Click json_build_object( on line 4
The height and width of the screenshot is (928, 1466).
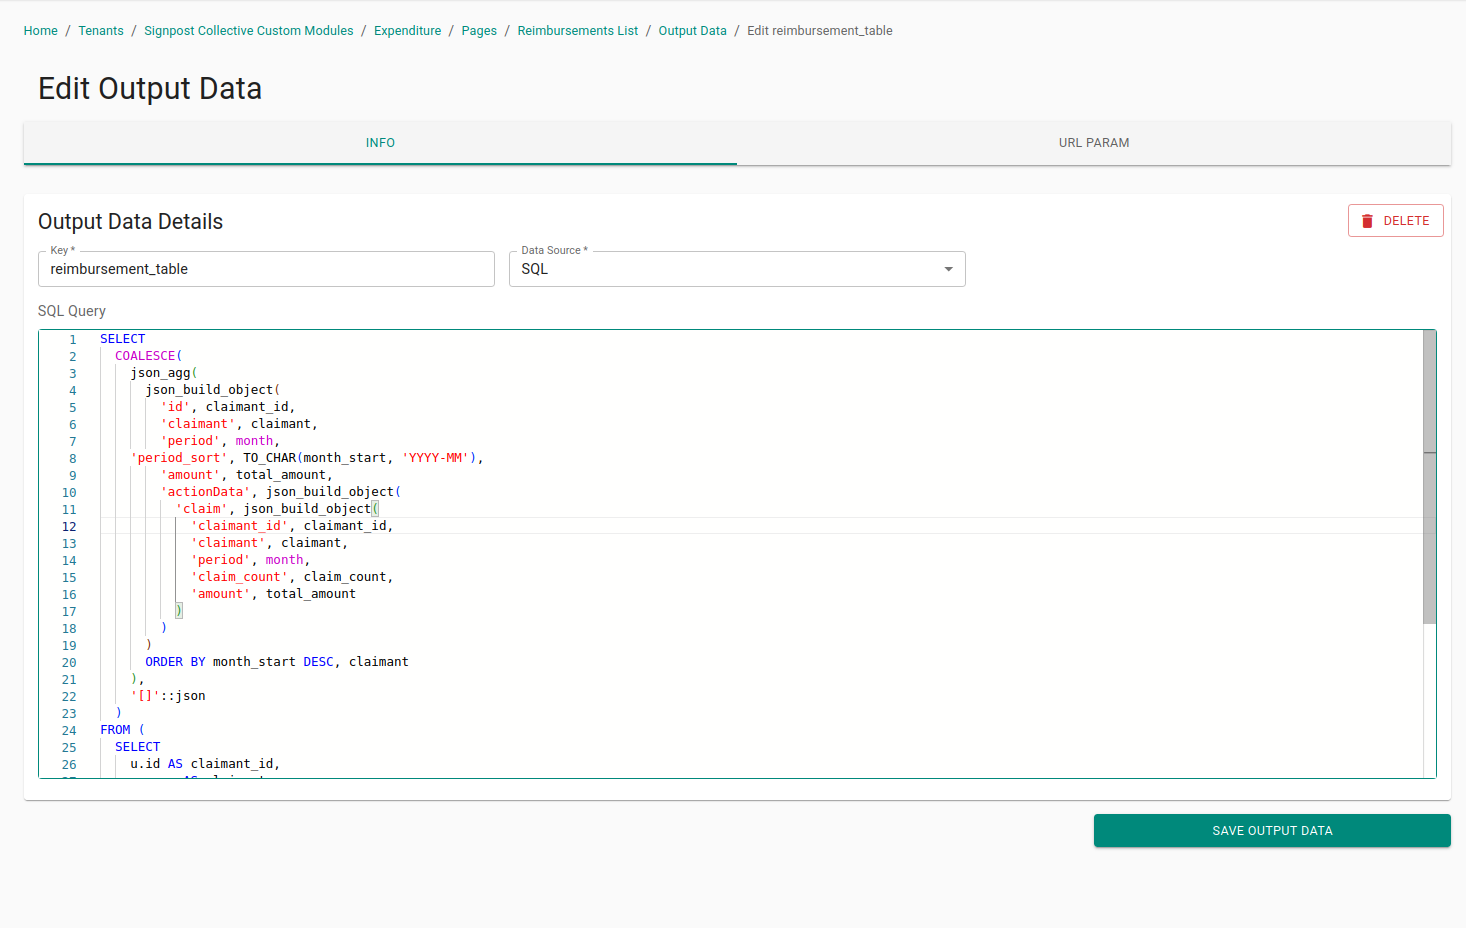click(213, 390)
